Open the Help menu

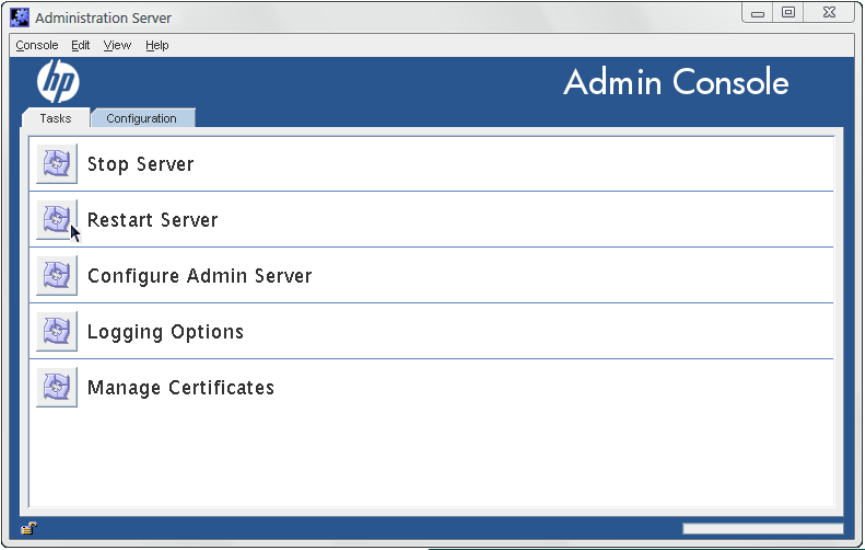[157, 45]
